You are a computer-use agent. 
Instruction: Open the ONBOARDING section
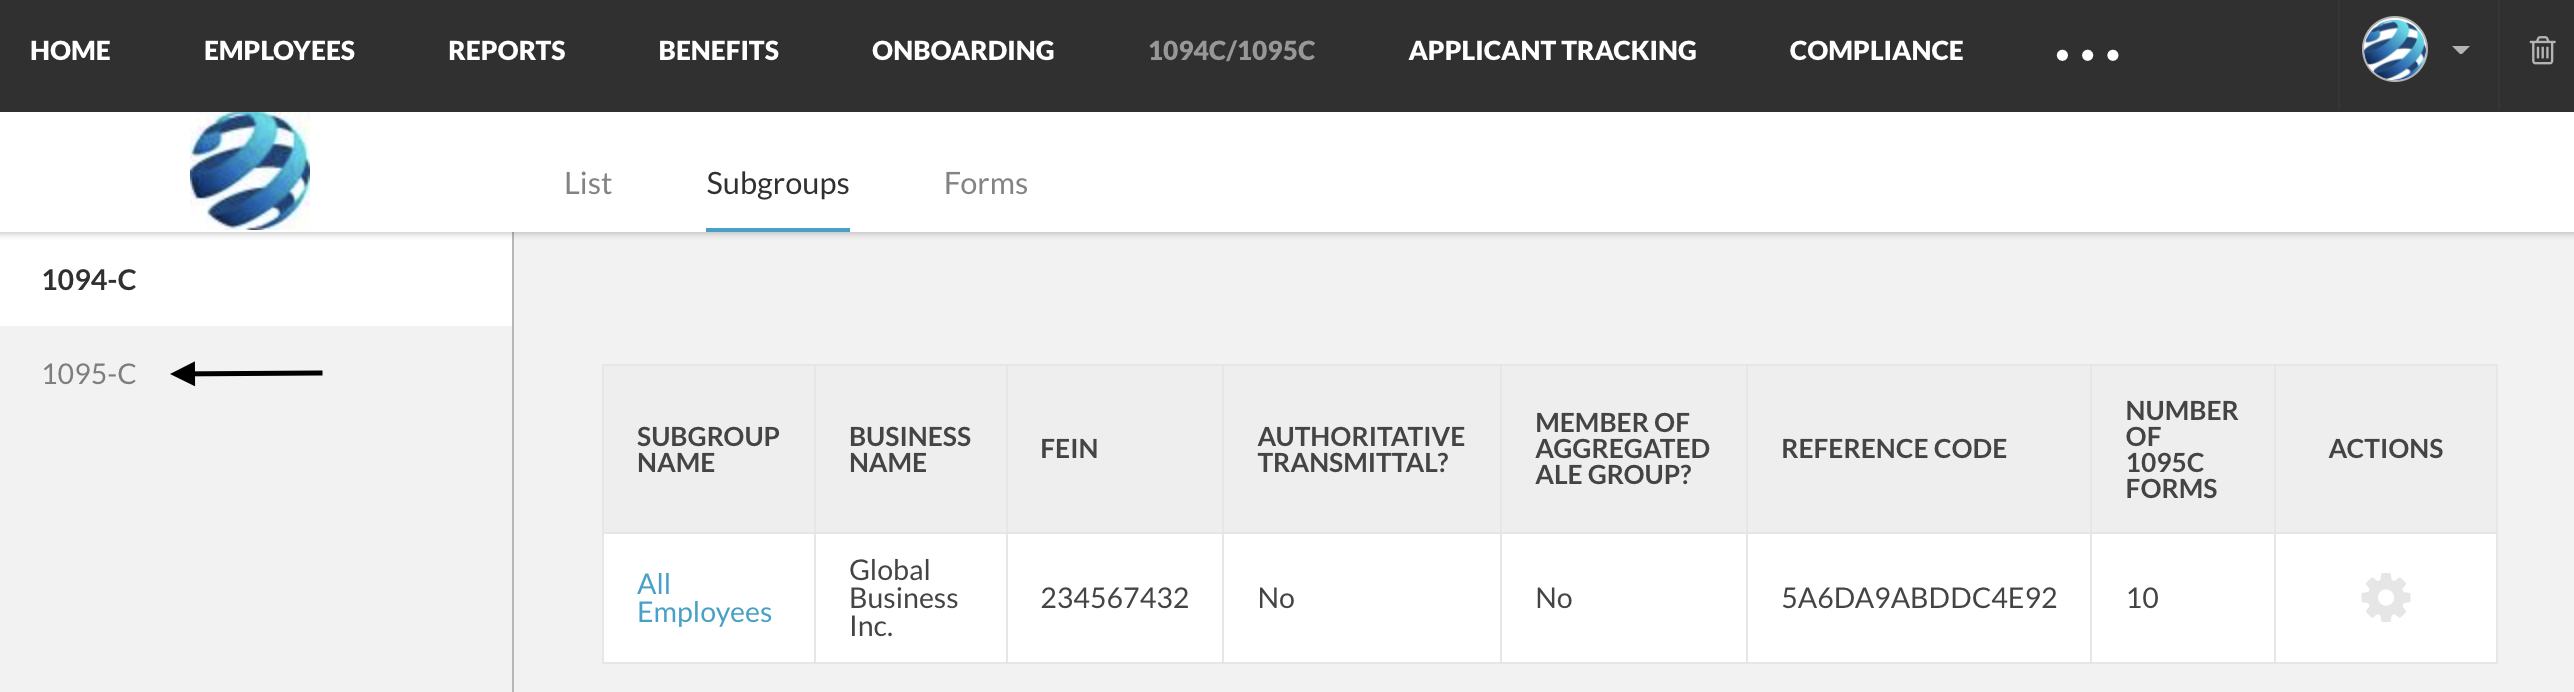tap(962, 50)
